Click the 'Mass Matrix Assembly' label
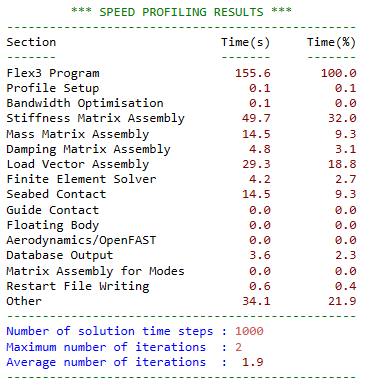Viewport: 365px width, 383px height. click(x=78, y=134)
